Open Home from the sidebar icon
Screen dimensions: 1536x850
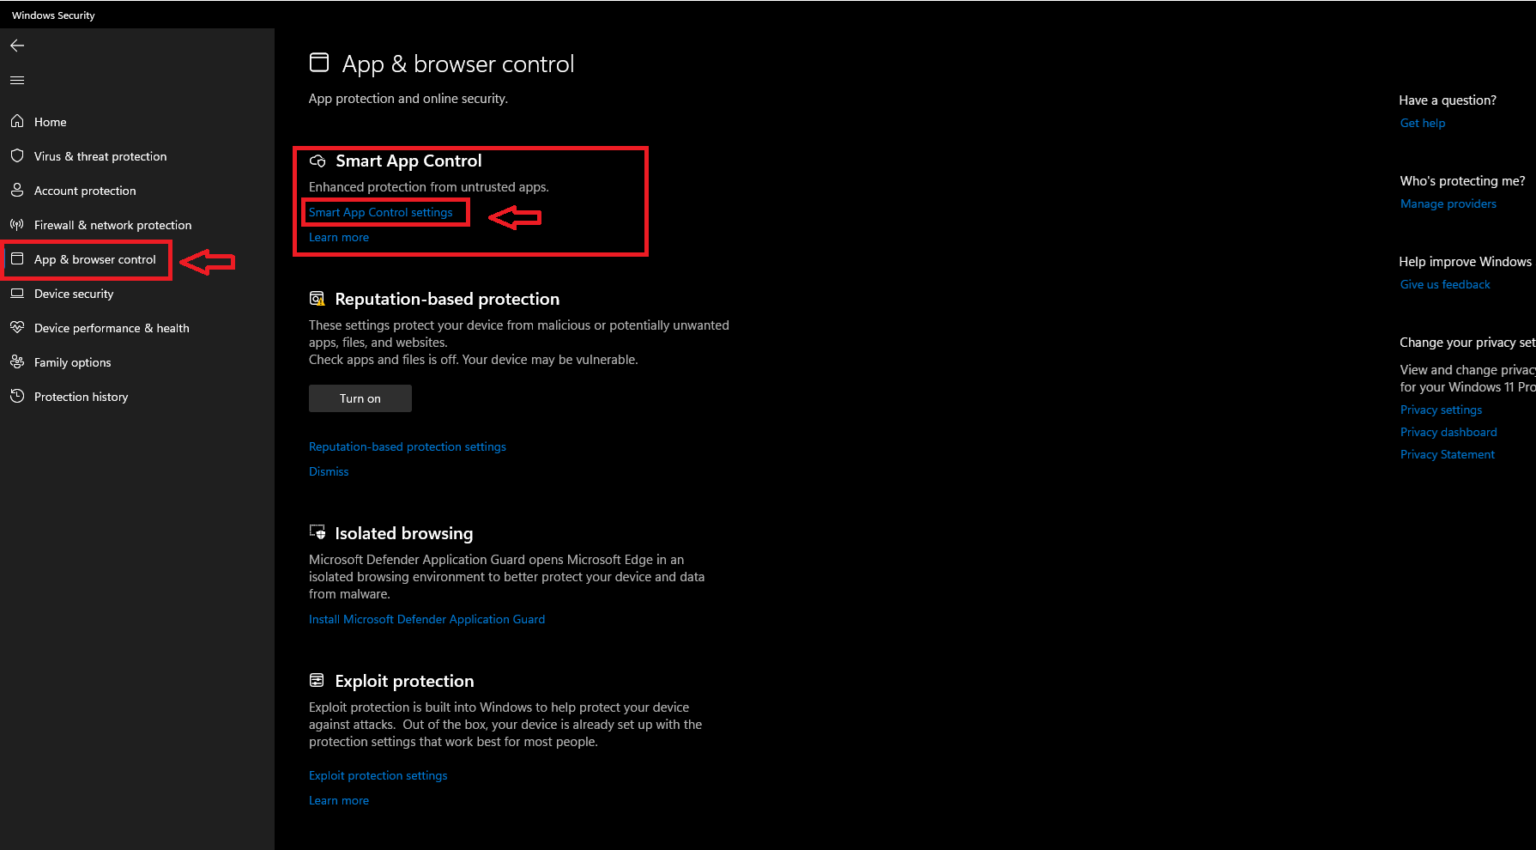tap(17, 121)
